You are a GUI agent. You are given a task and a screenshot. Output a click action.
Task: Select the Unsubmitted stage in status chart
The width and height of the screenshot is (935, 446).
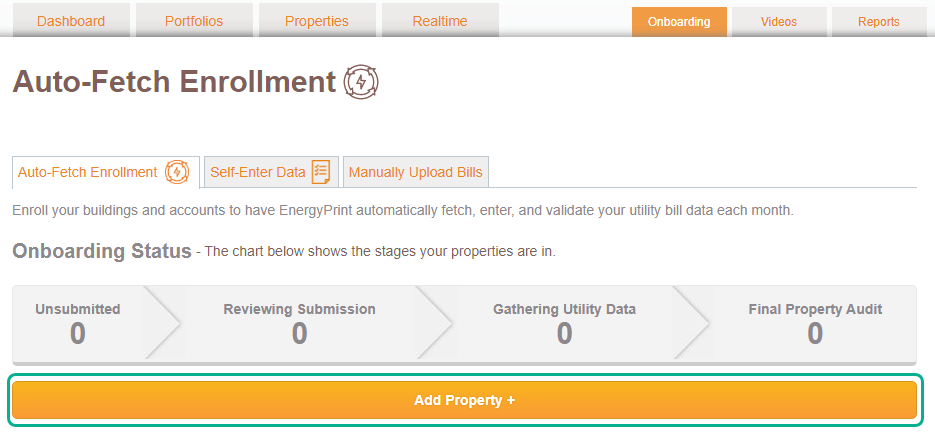tap(78, 325)
